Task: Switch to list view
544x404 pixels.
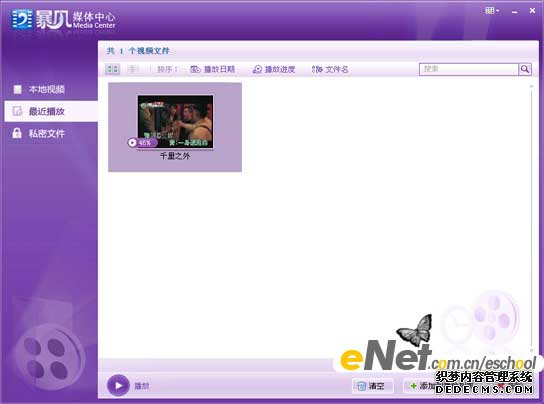Action: click(x=133, y=69)
